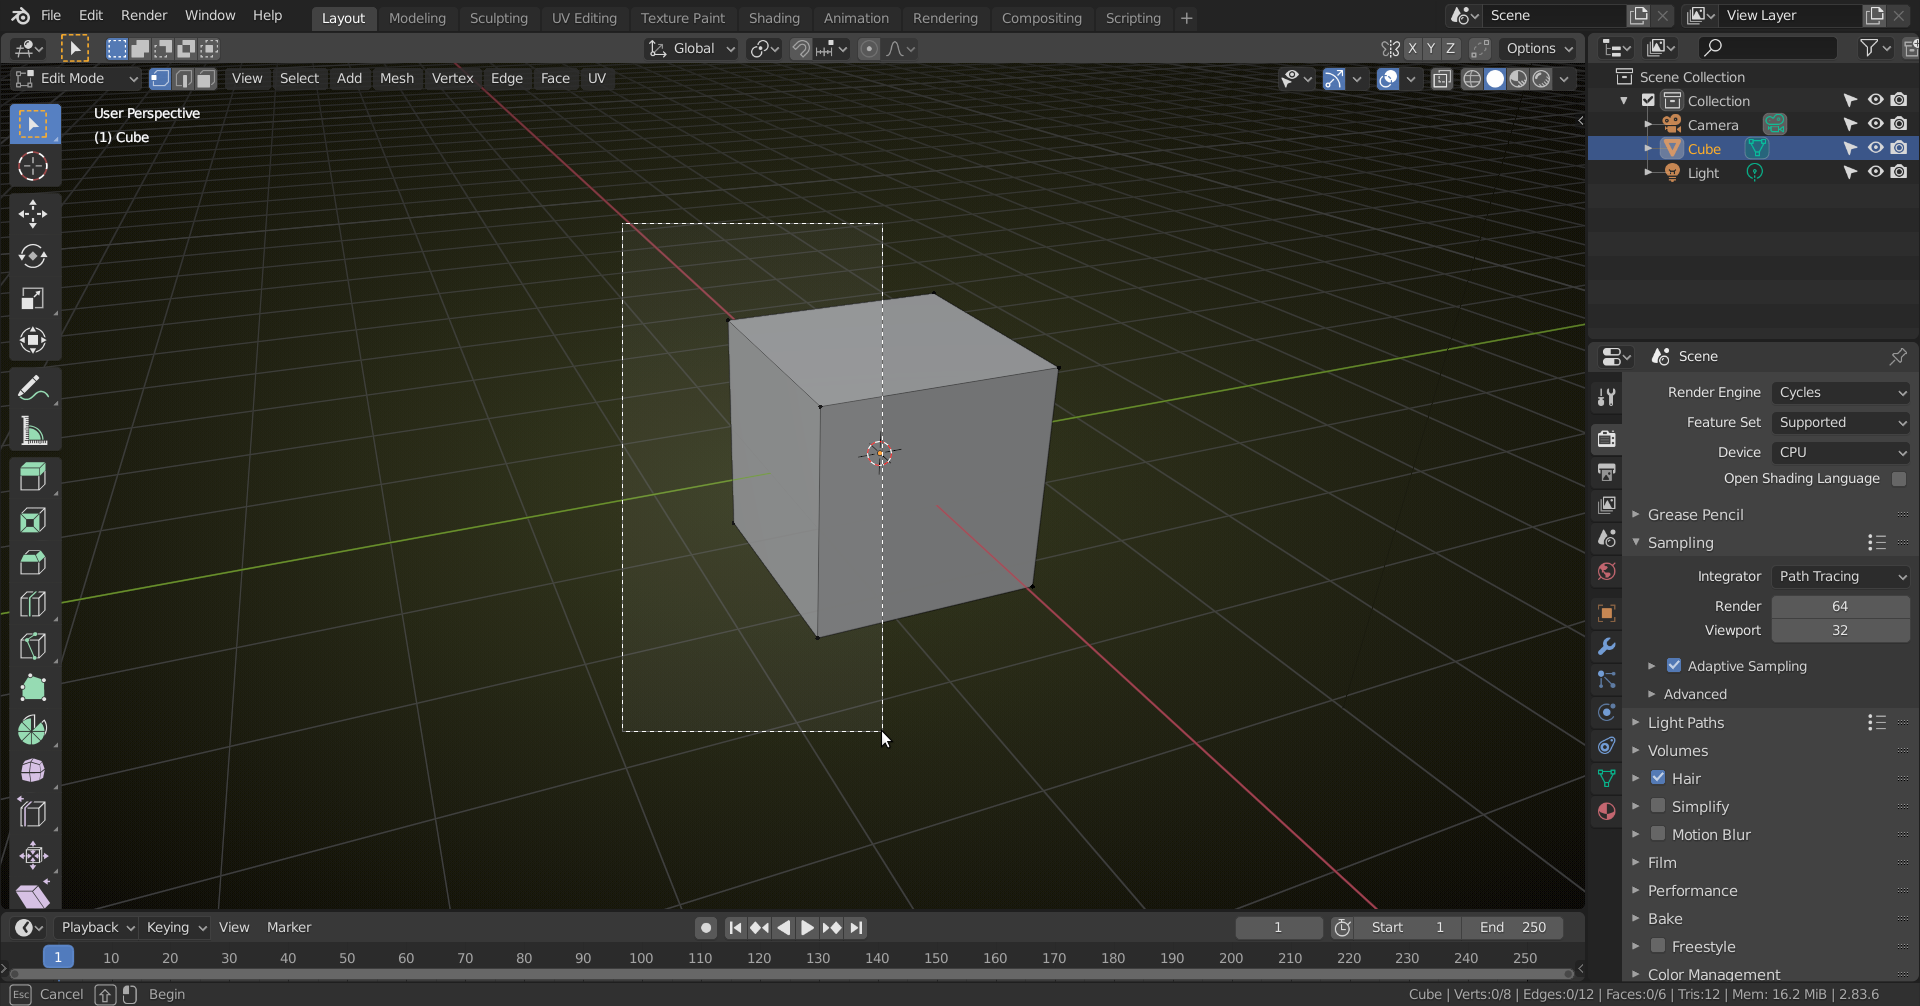Enable the Motion Blur checkbox

1658,834
